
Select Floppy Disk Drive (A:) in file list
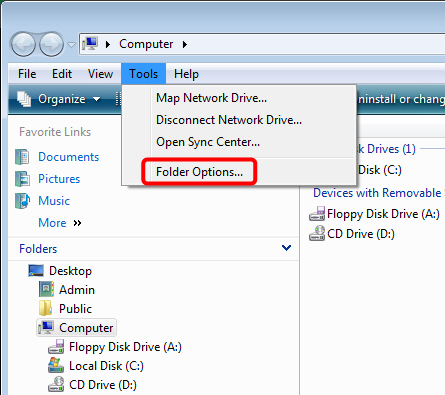tap(383, 214)
